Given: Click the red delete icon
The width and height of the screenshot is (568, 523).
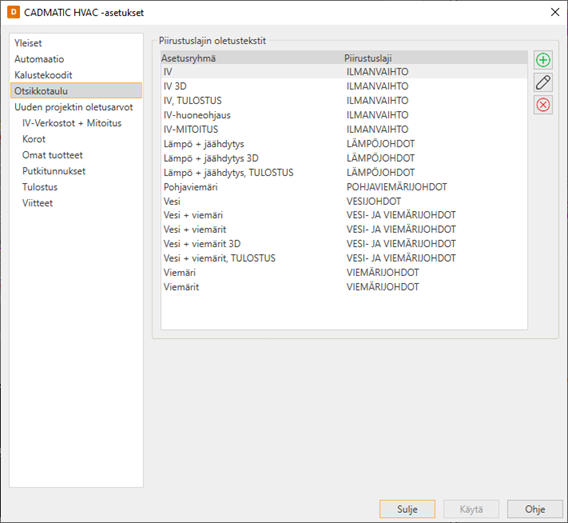Looking at the screenshot, I should point(543,105).
